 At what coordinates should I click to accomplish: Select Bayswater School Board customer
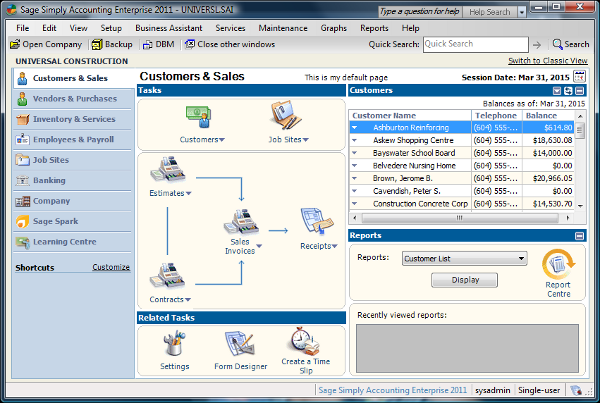click(461, 153)
